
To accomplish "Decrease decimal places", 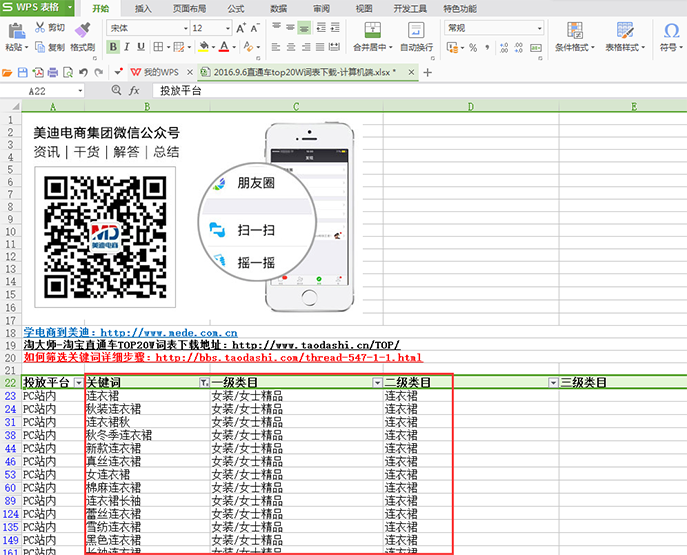I will 519,47.
